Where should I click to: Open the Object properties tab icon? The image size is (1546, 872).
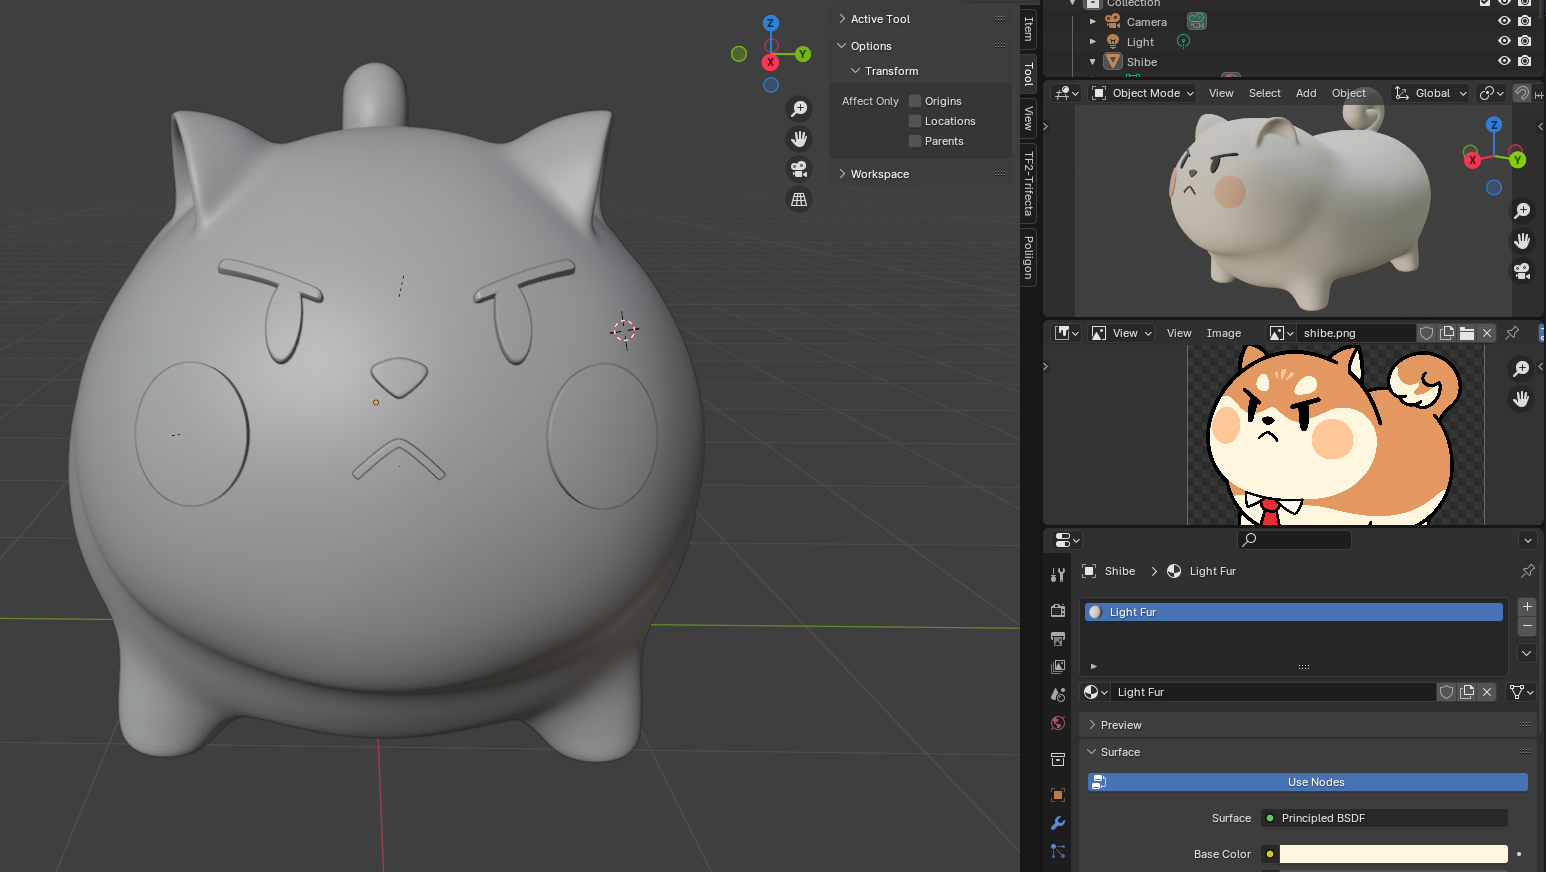1058,795
